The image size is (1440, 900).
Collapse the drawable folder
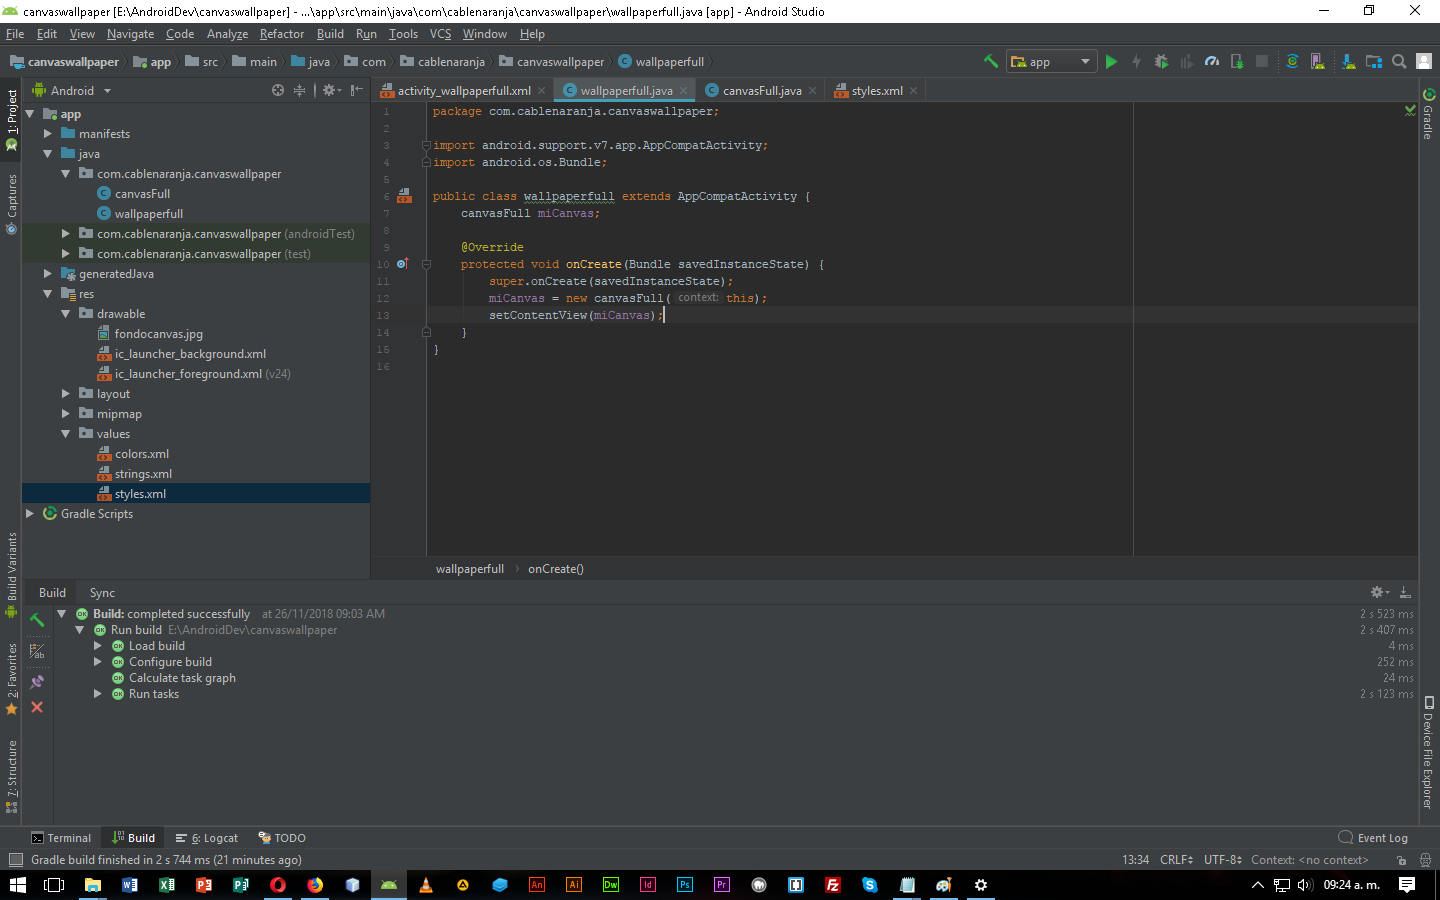[66, 313]
